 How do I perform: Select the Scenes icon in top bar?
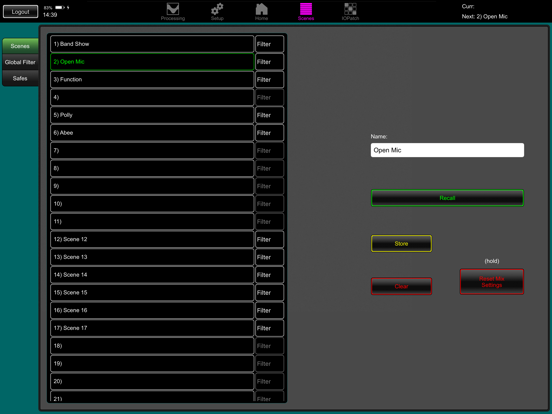click(x=306, y=9)
